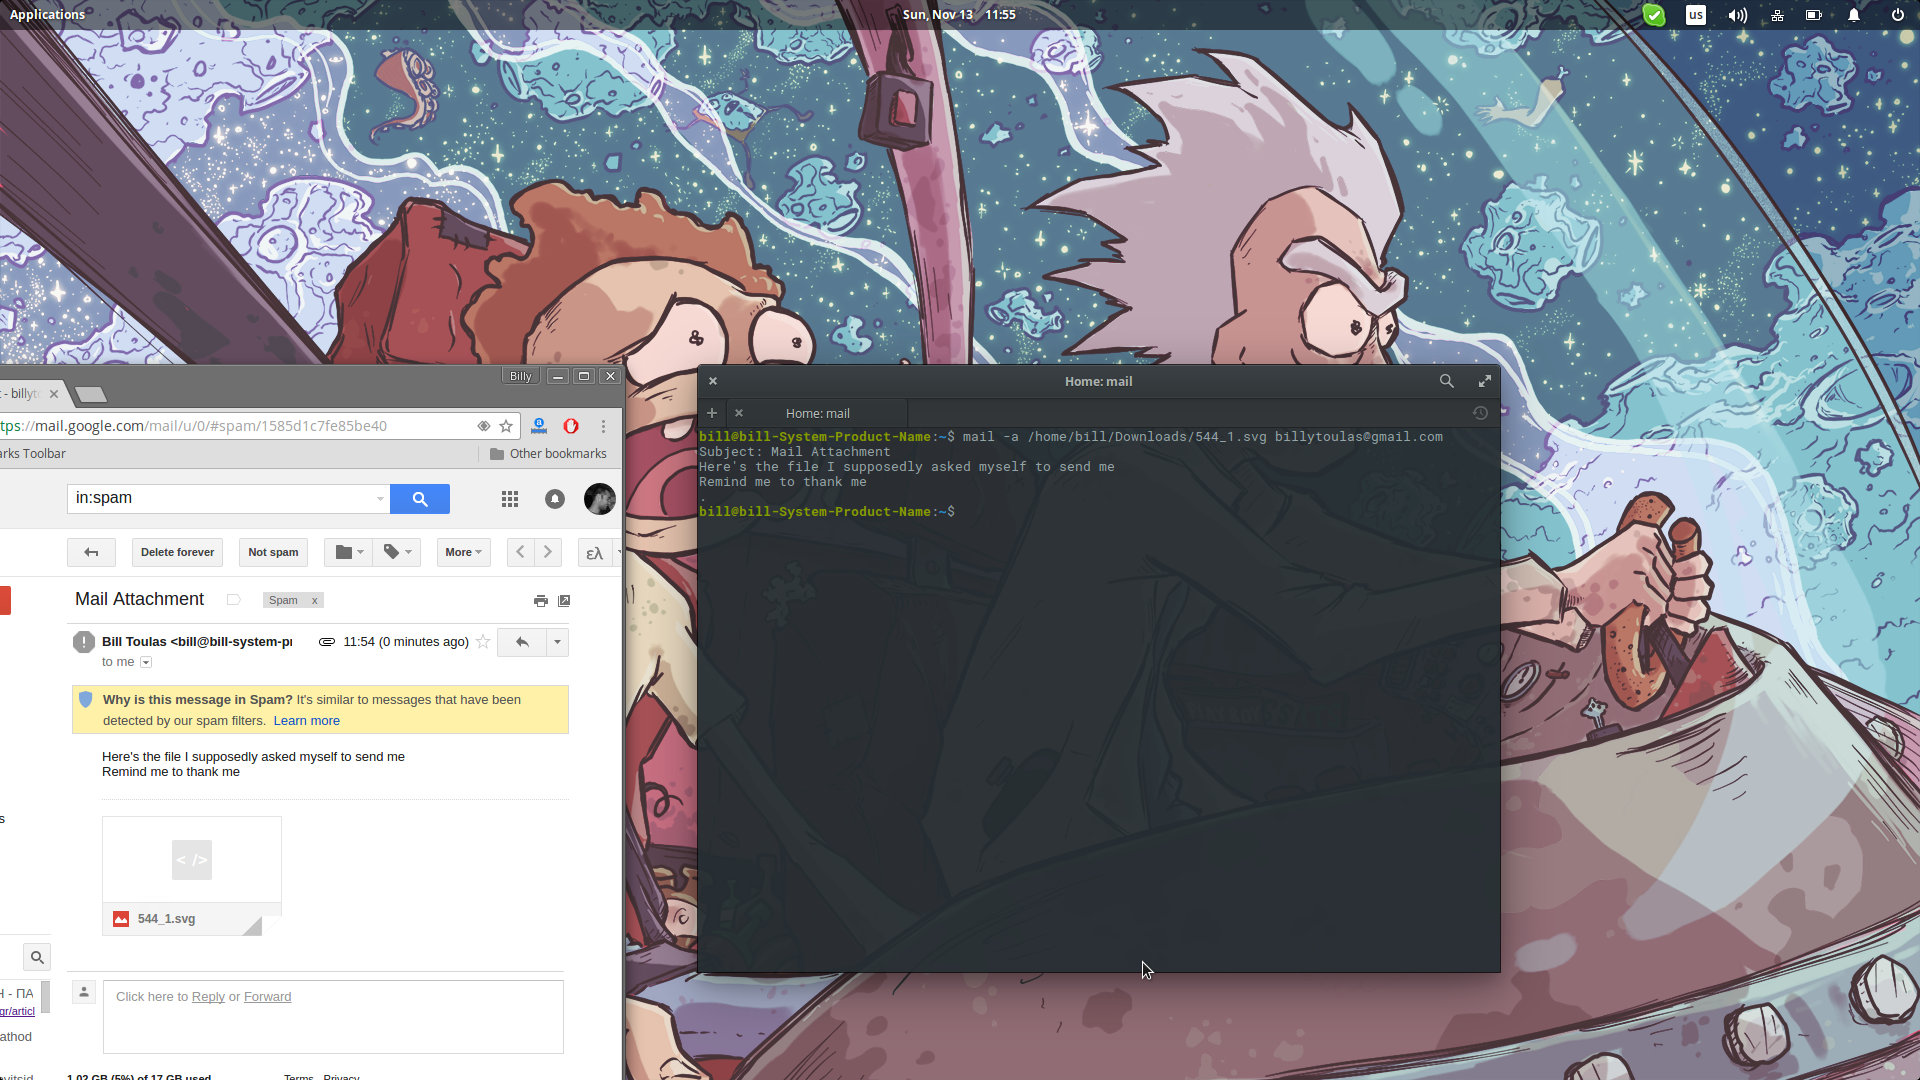Remove the Spam label with x
The height and width of the screenshot is (1080, 1920).
tap(314, 600)
